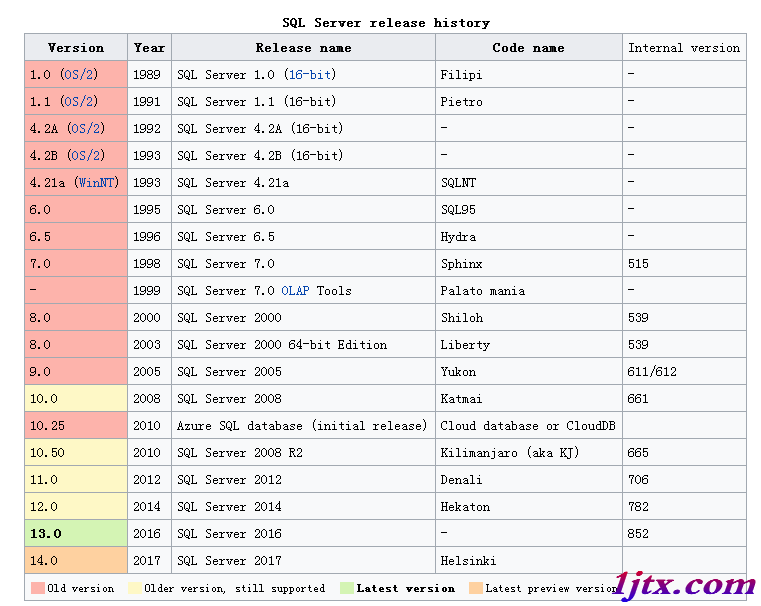Image resolution: width=761 pixels, height=606 pixels.
Task: Click the version 13.0 green cell
Action: (x=76, y=534)
